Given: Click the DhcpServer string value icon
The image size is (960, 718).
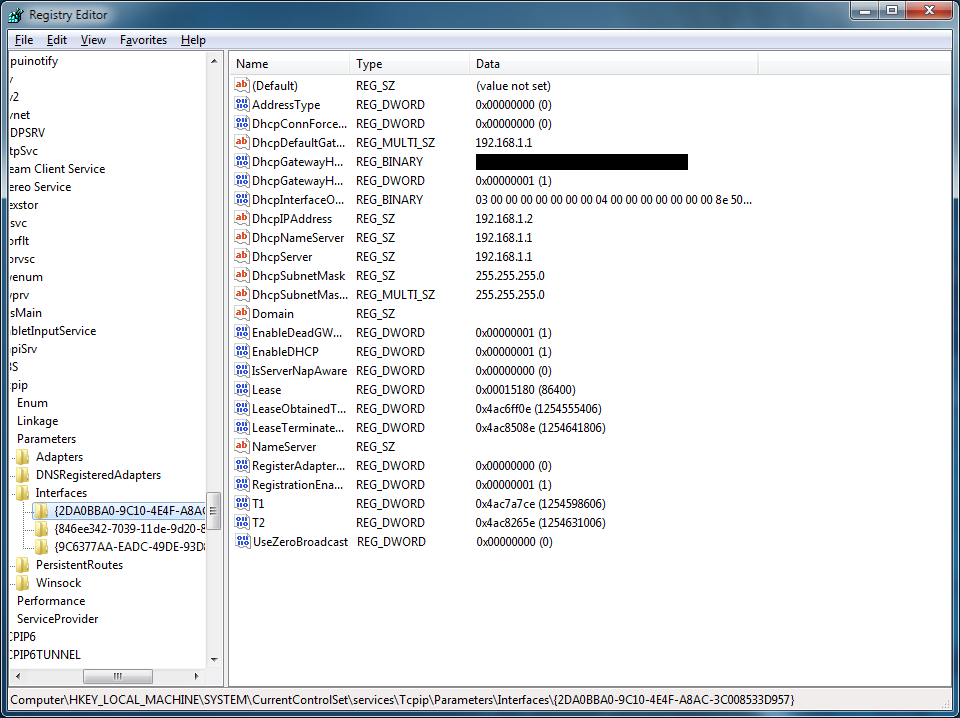Looking at the screenshot, I should pos(242,256).
